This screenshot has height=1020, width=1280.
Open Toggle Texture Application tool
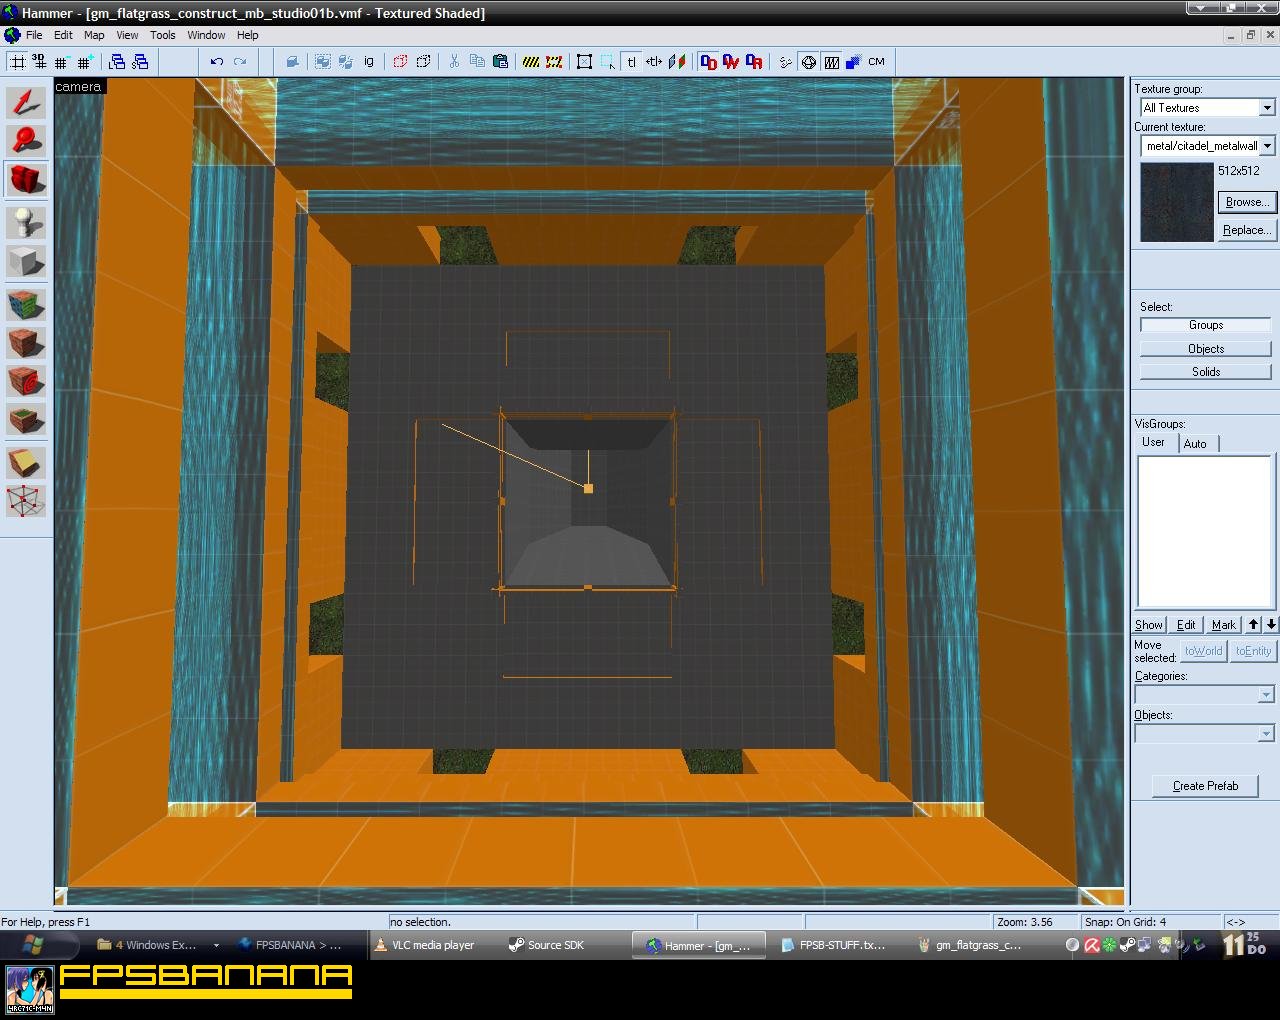[x=26, y=303]
